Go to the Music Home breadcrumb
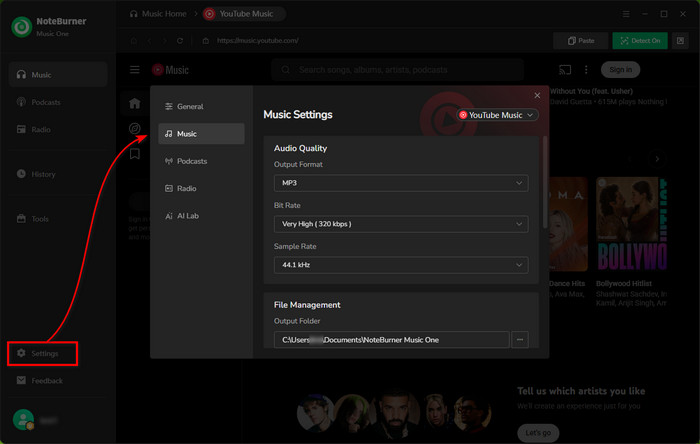The width and height of the screenshot is (700, 444). [x=158, y=14]
